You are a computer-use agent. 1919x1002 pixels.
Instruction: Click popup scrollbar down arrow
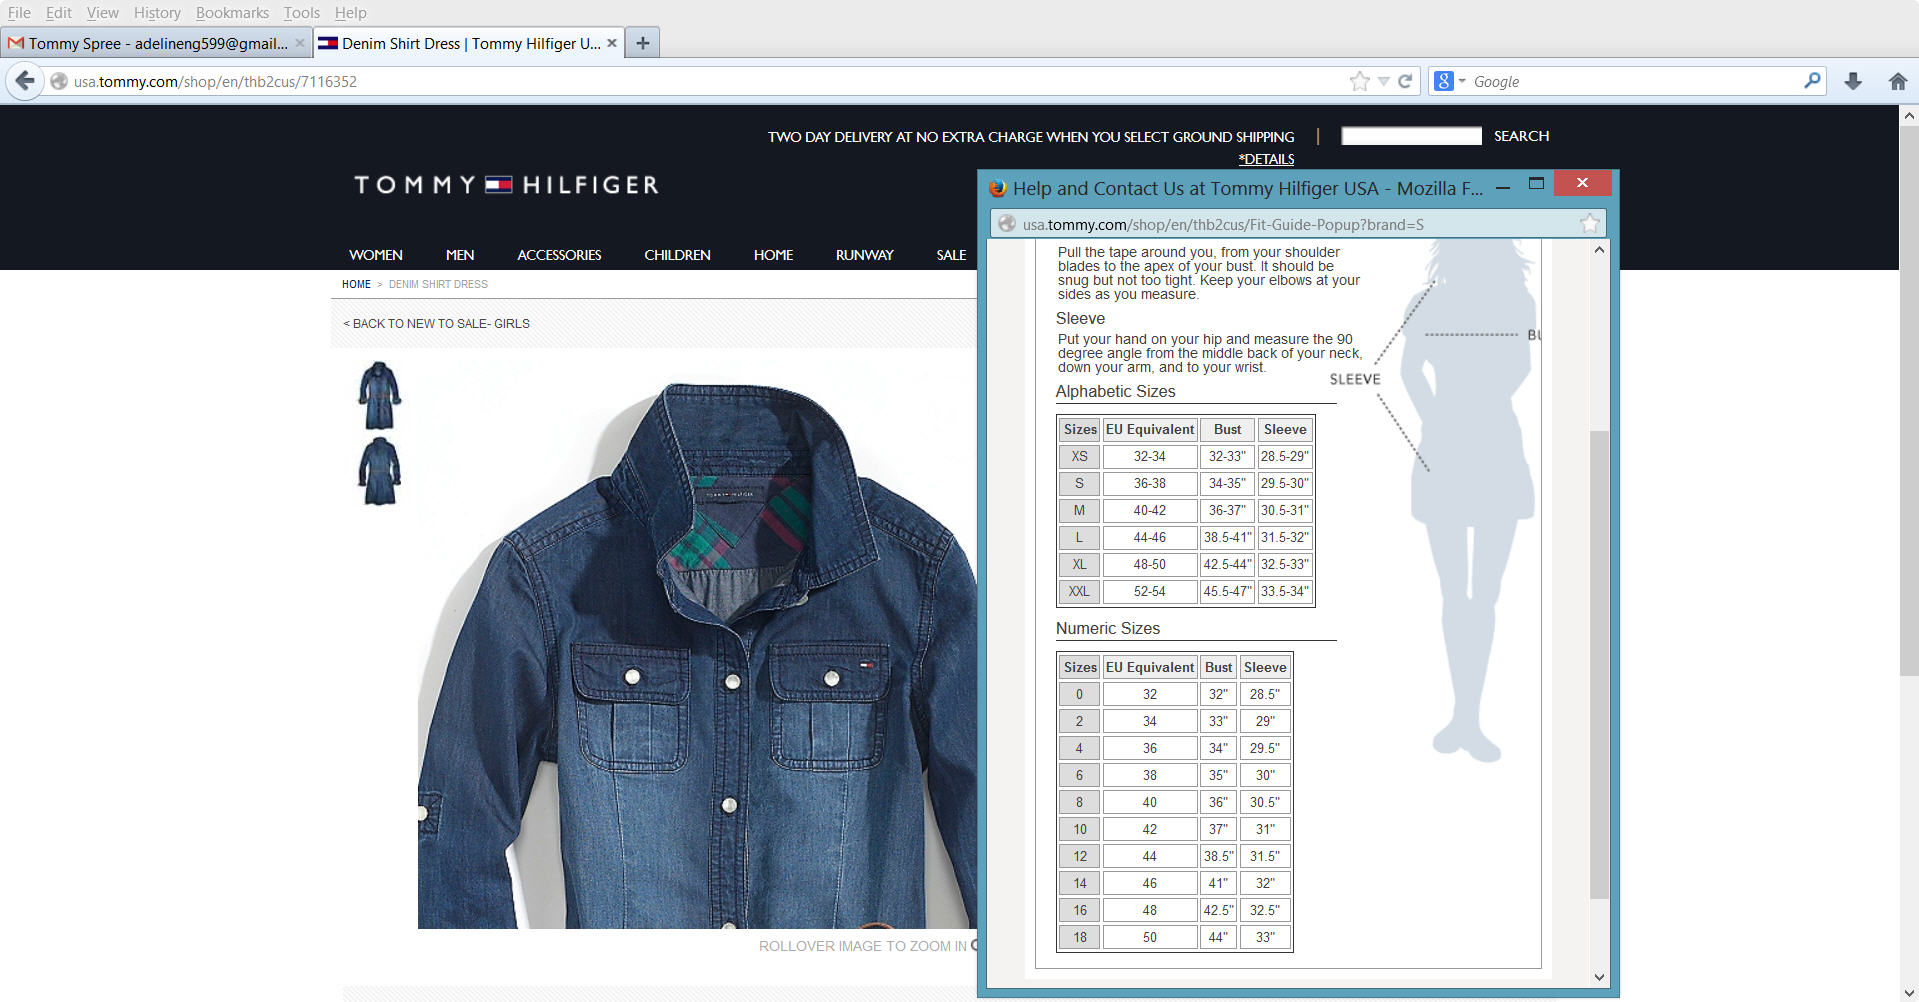pyautogui.click(x=1599, y=977)
